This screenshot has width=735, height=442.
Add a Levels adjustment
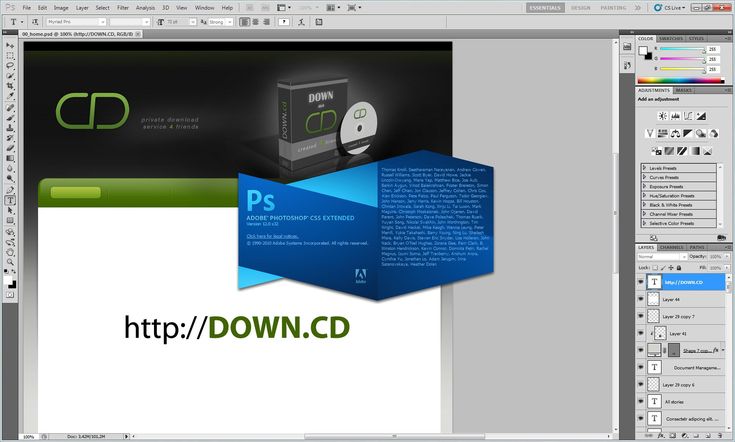pyautogui.click(x=675, y=116)
